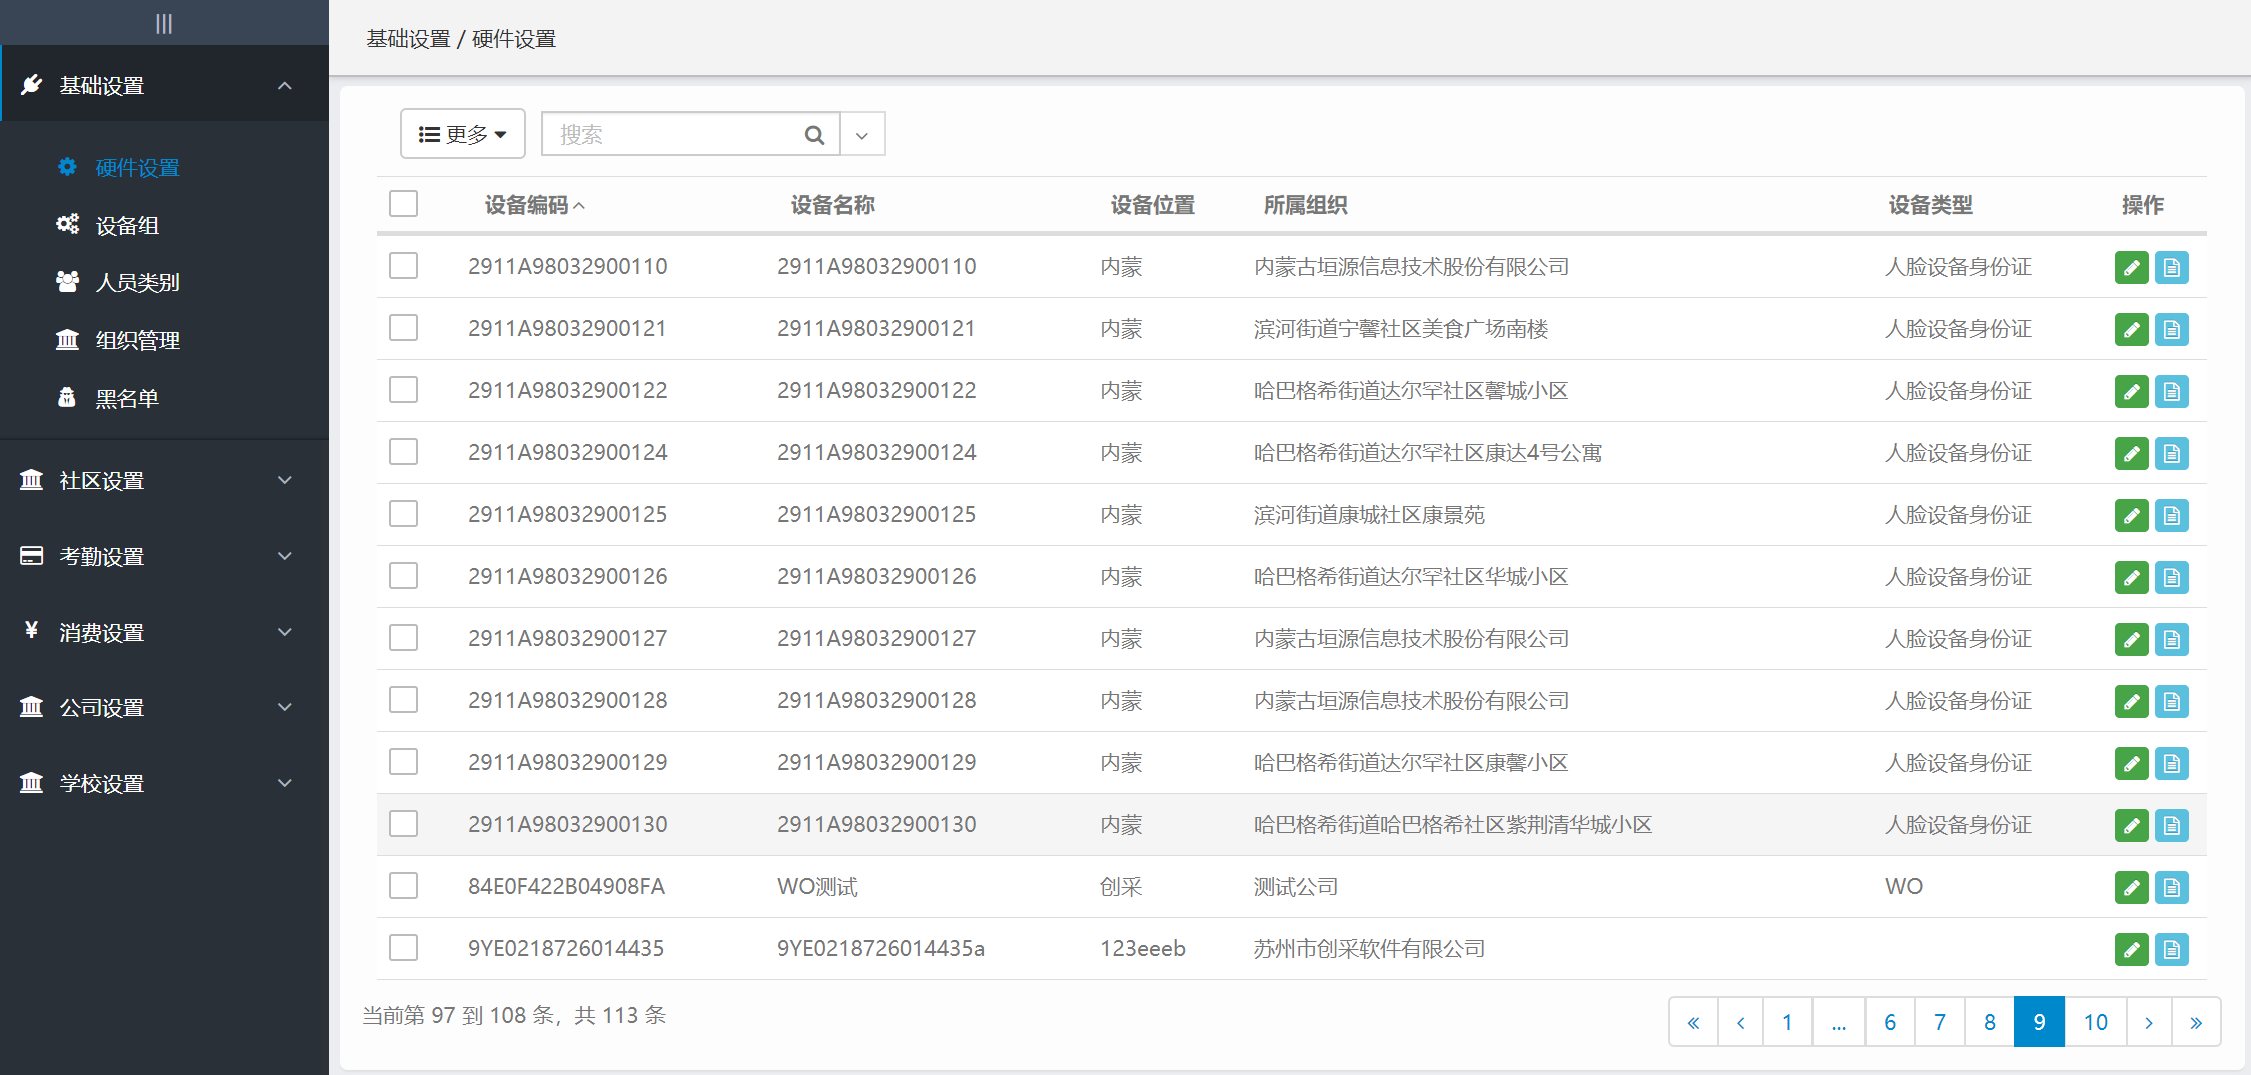Screen dimensions: 2251x1075
Task: Select the checkbox for row 84E0F422B04908FA
Action: 403,886
